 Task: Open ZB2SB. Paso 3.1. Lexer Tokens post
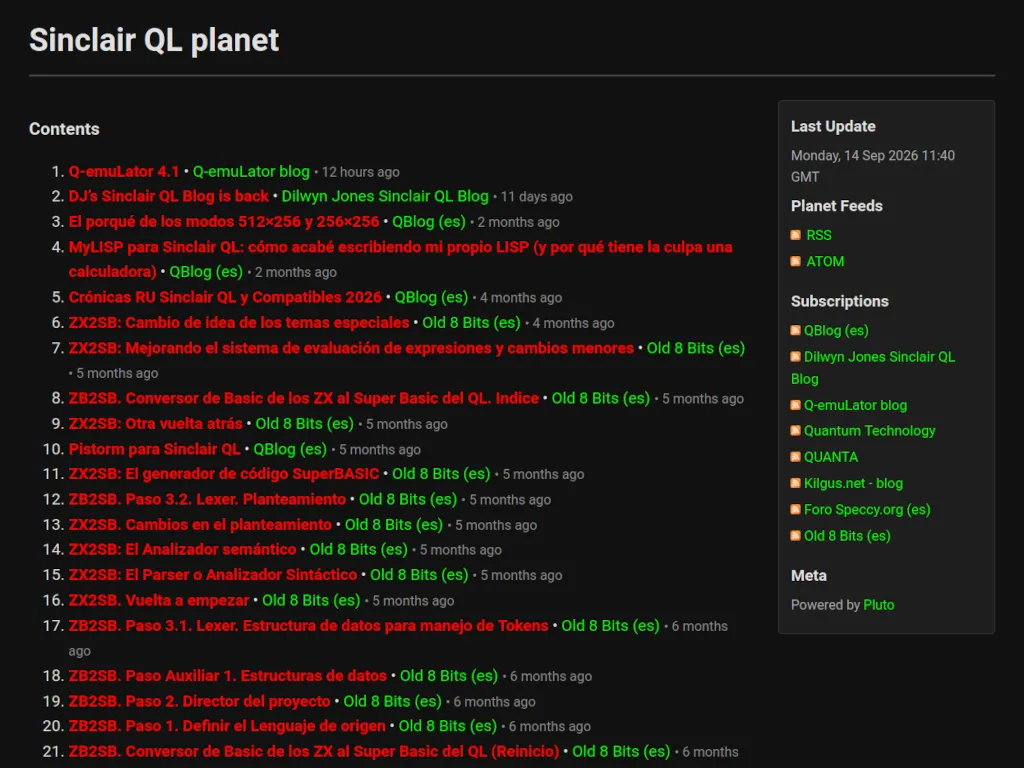click(x=308, y=626)
